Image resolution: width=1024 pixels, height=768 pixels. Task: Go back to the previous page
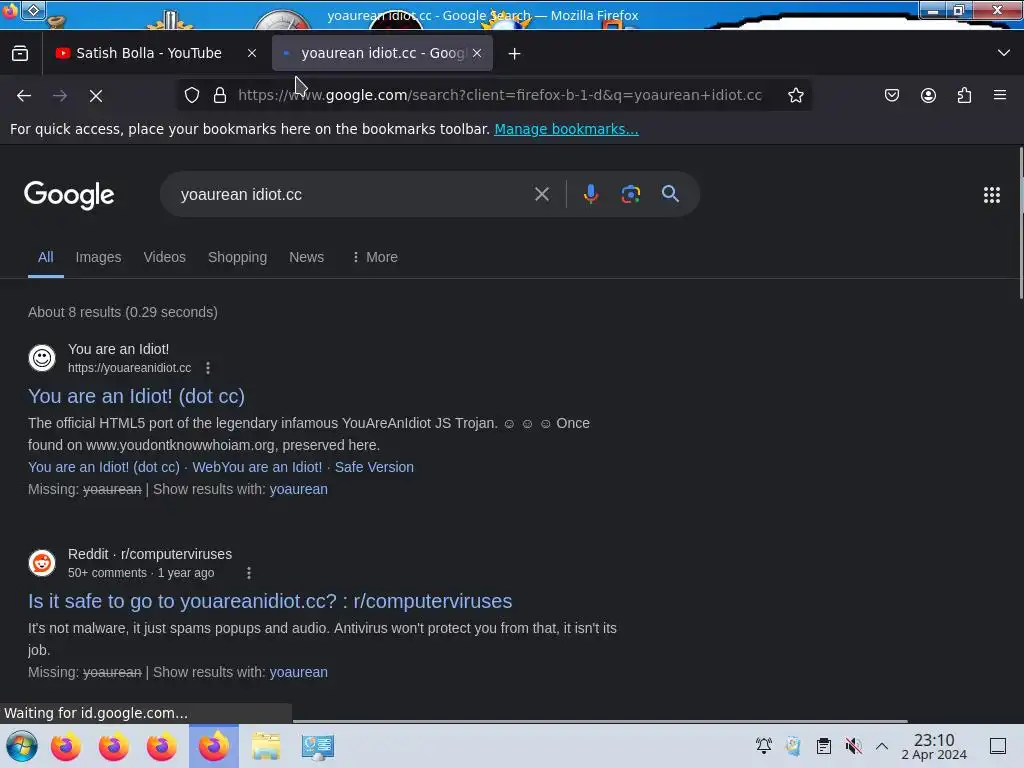(x=24, y=95)
